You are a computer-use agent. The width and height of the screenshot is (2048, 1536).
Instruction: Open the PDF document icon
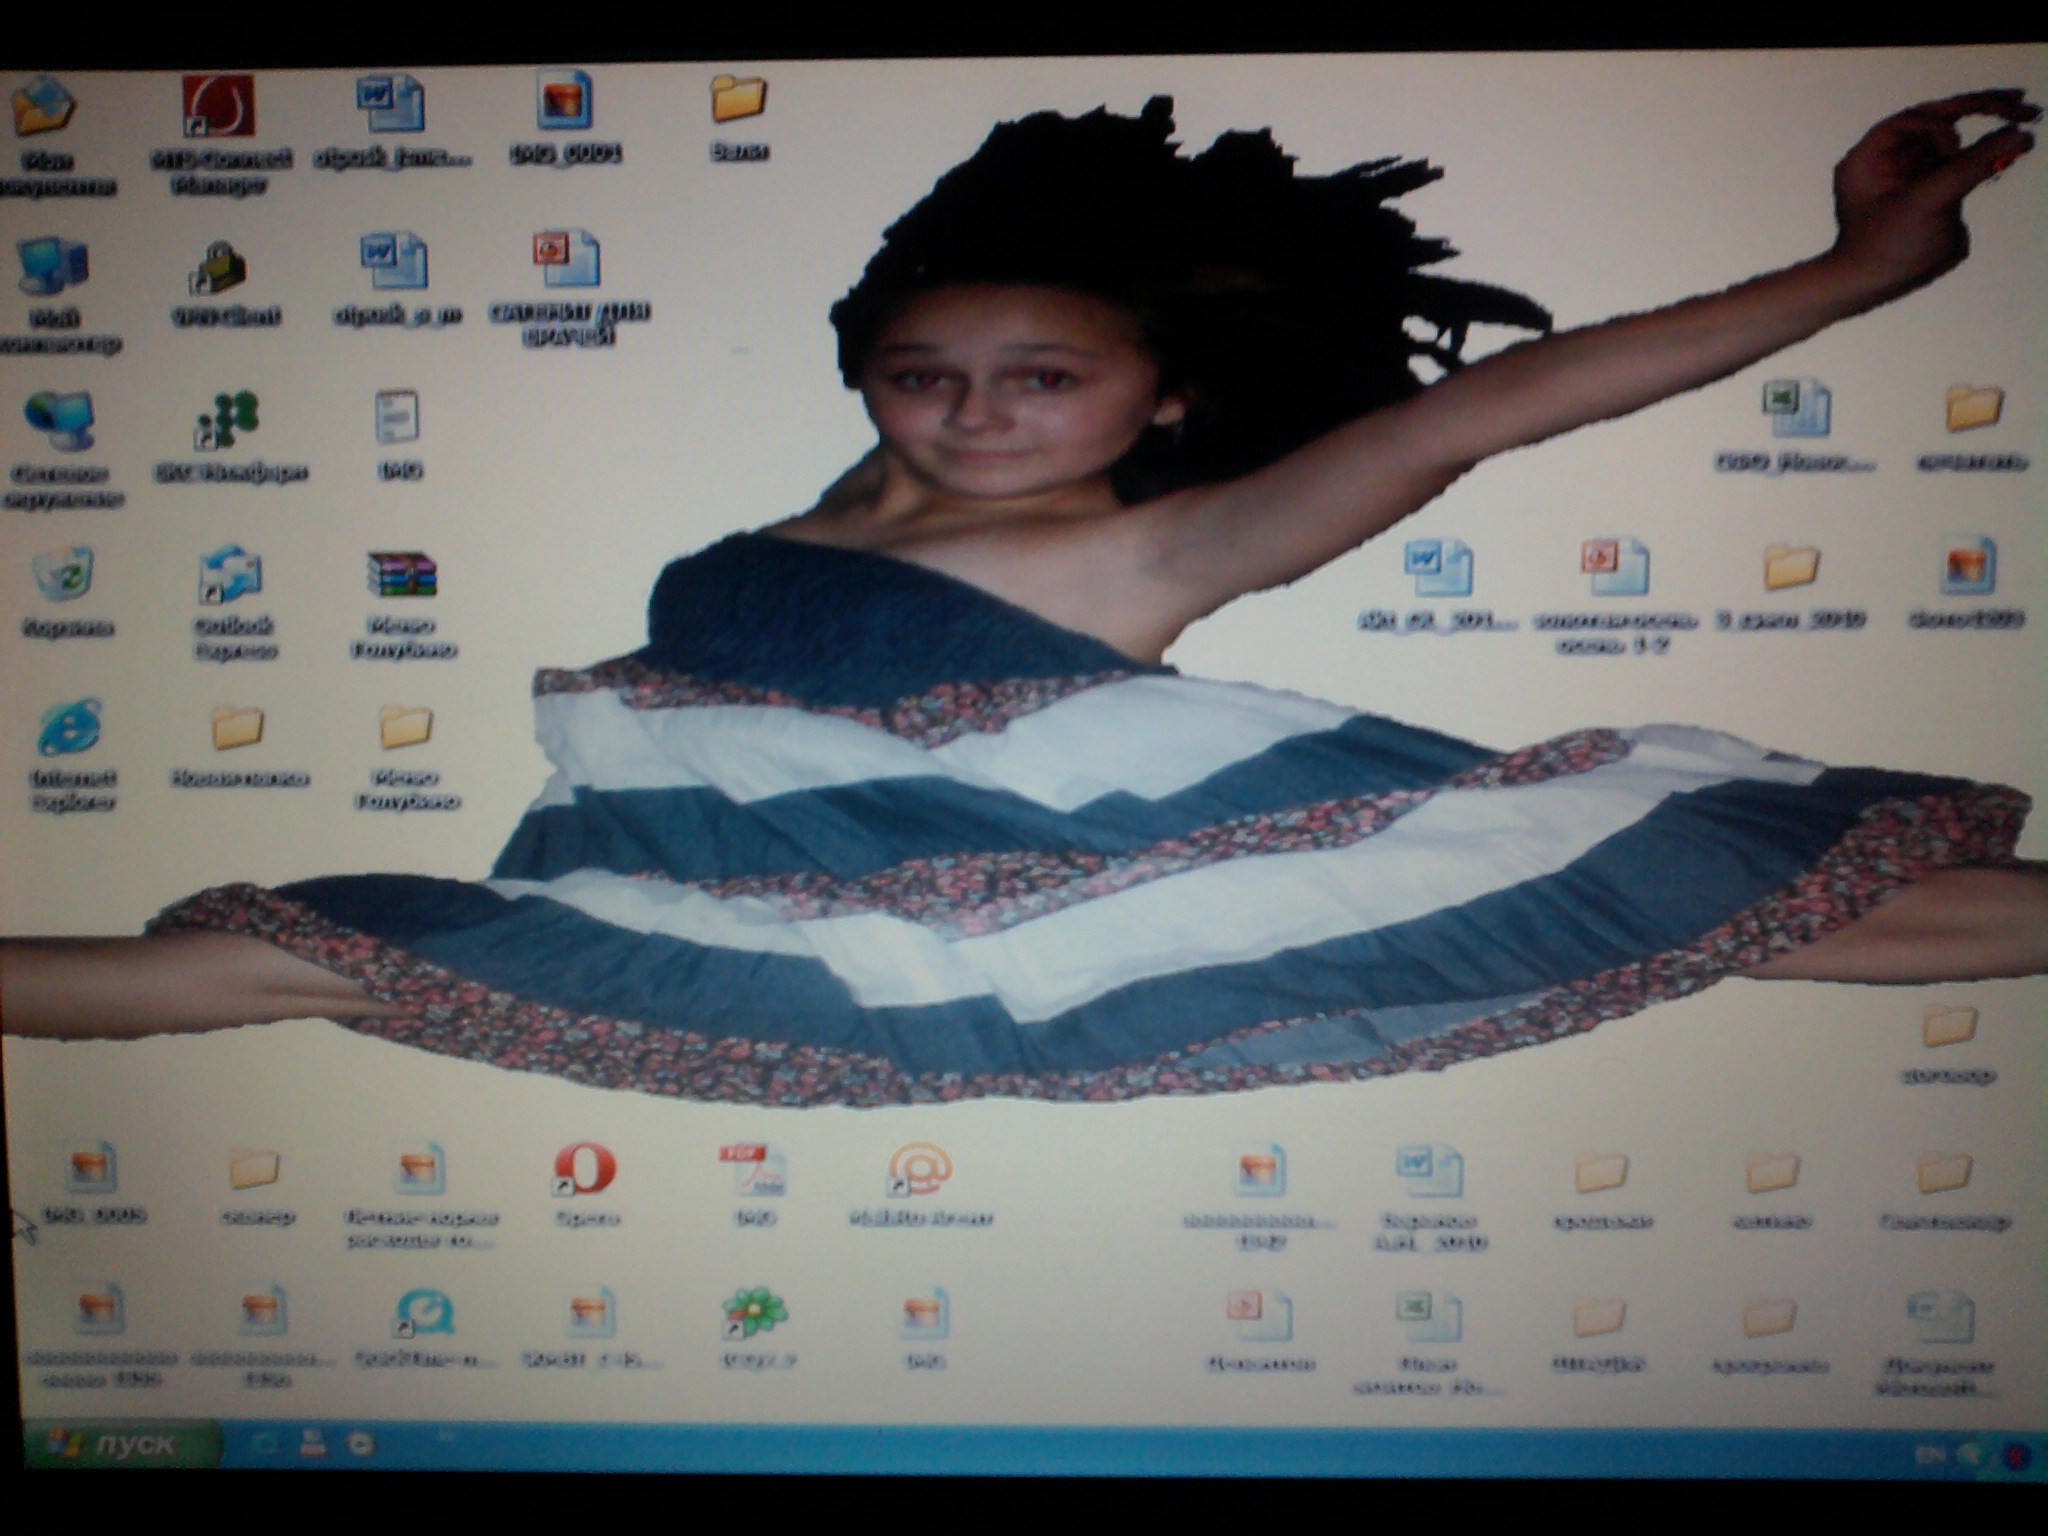click(753, 1171)
